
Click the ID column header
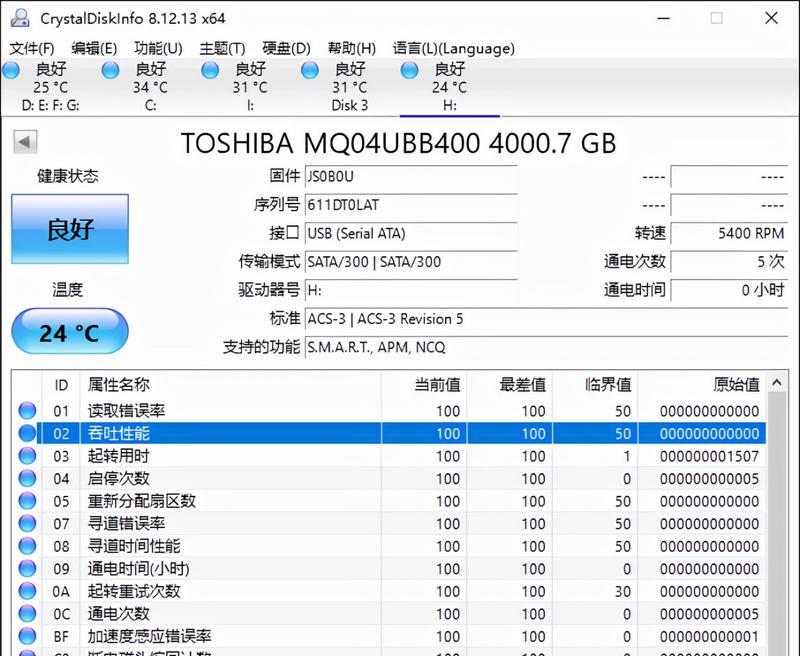[61, 385]
